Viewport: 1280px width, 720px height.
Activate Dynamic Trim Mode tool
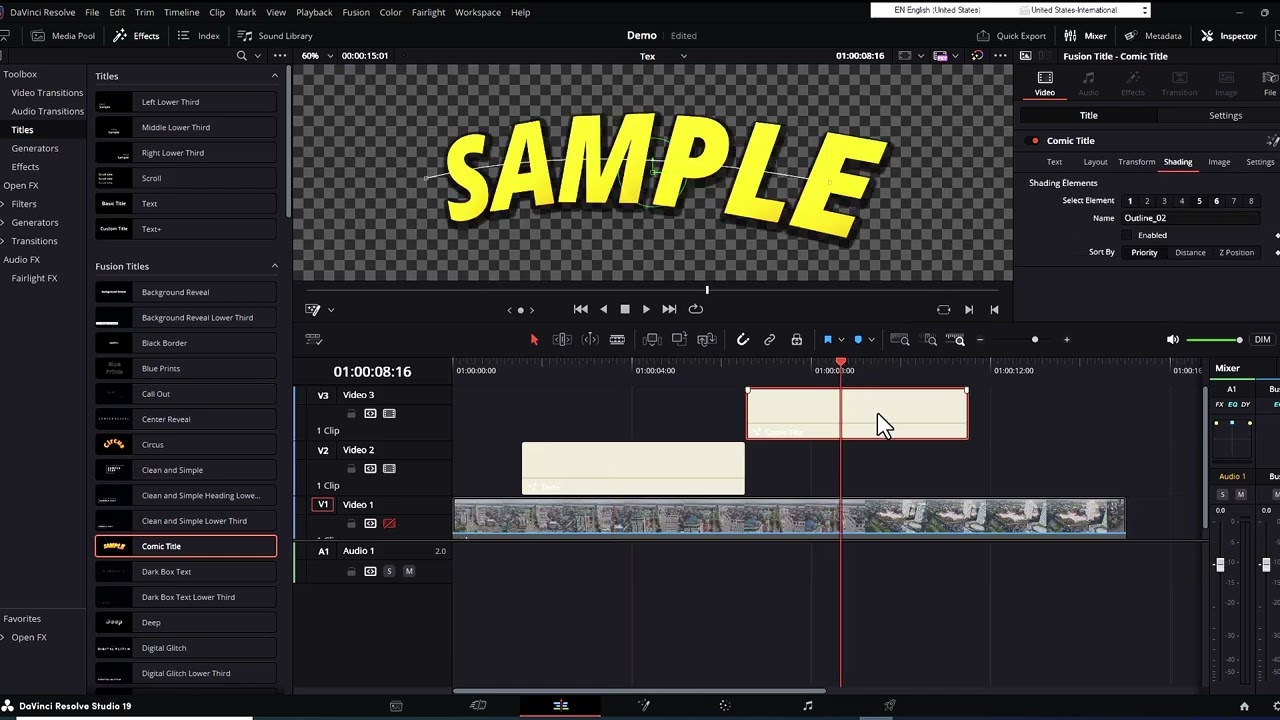point(590,340)
